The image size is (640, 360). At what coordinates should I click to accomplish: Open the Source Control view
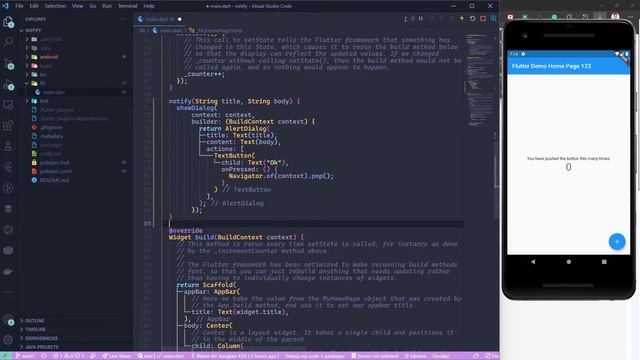pos(8,64)
